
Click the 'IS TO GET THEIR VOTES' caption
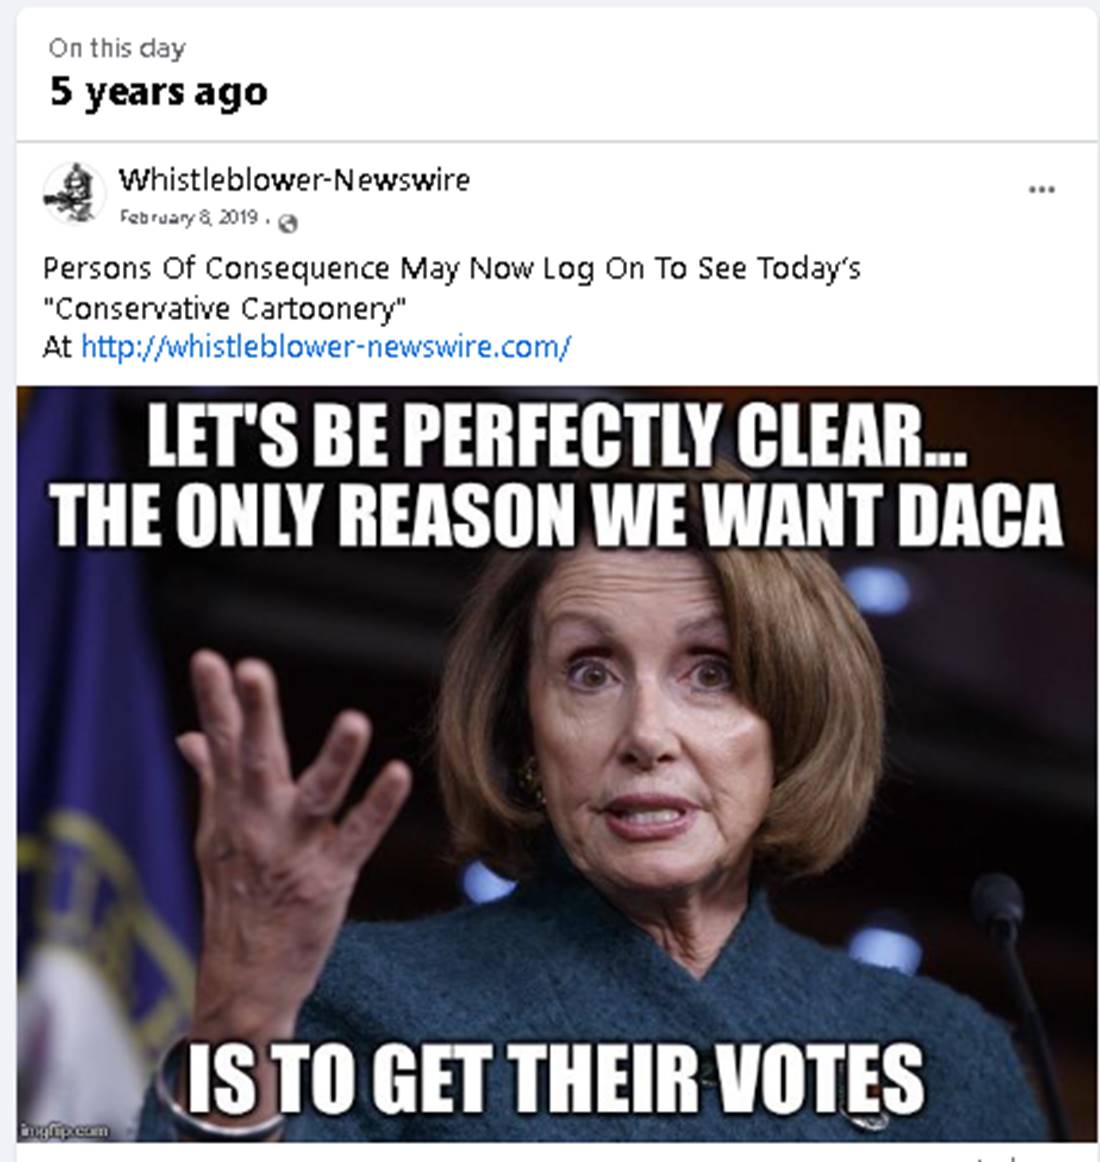click(x=554, y=1078)
